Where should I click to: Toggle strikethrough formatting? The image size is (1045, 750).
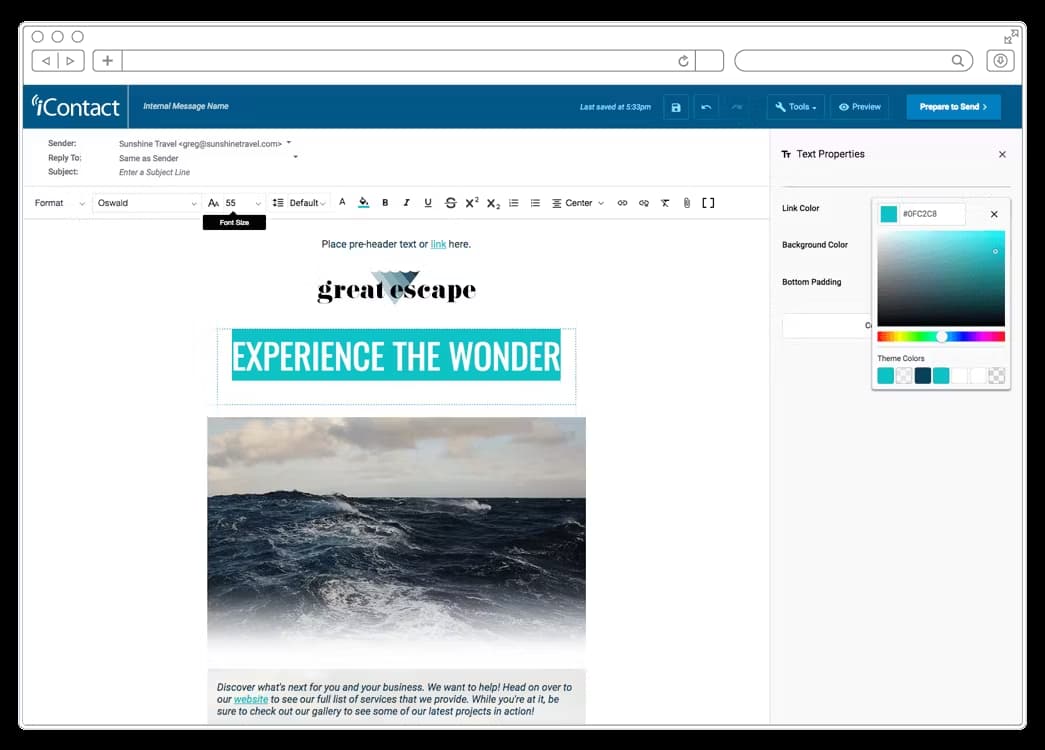tap(451, 203)
